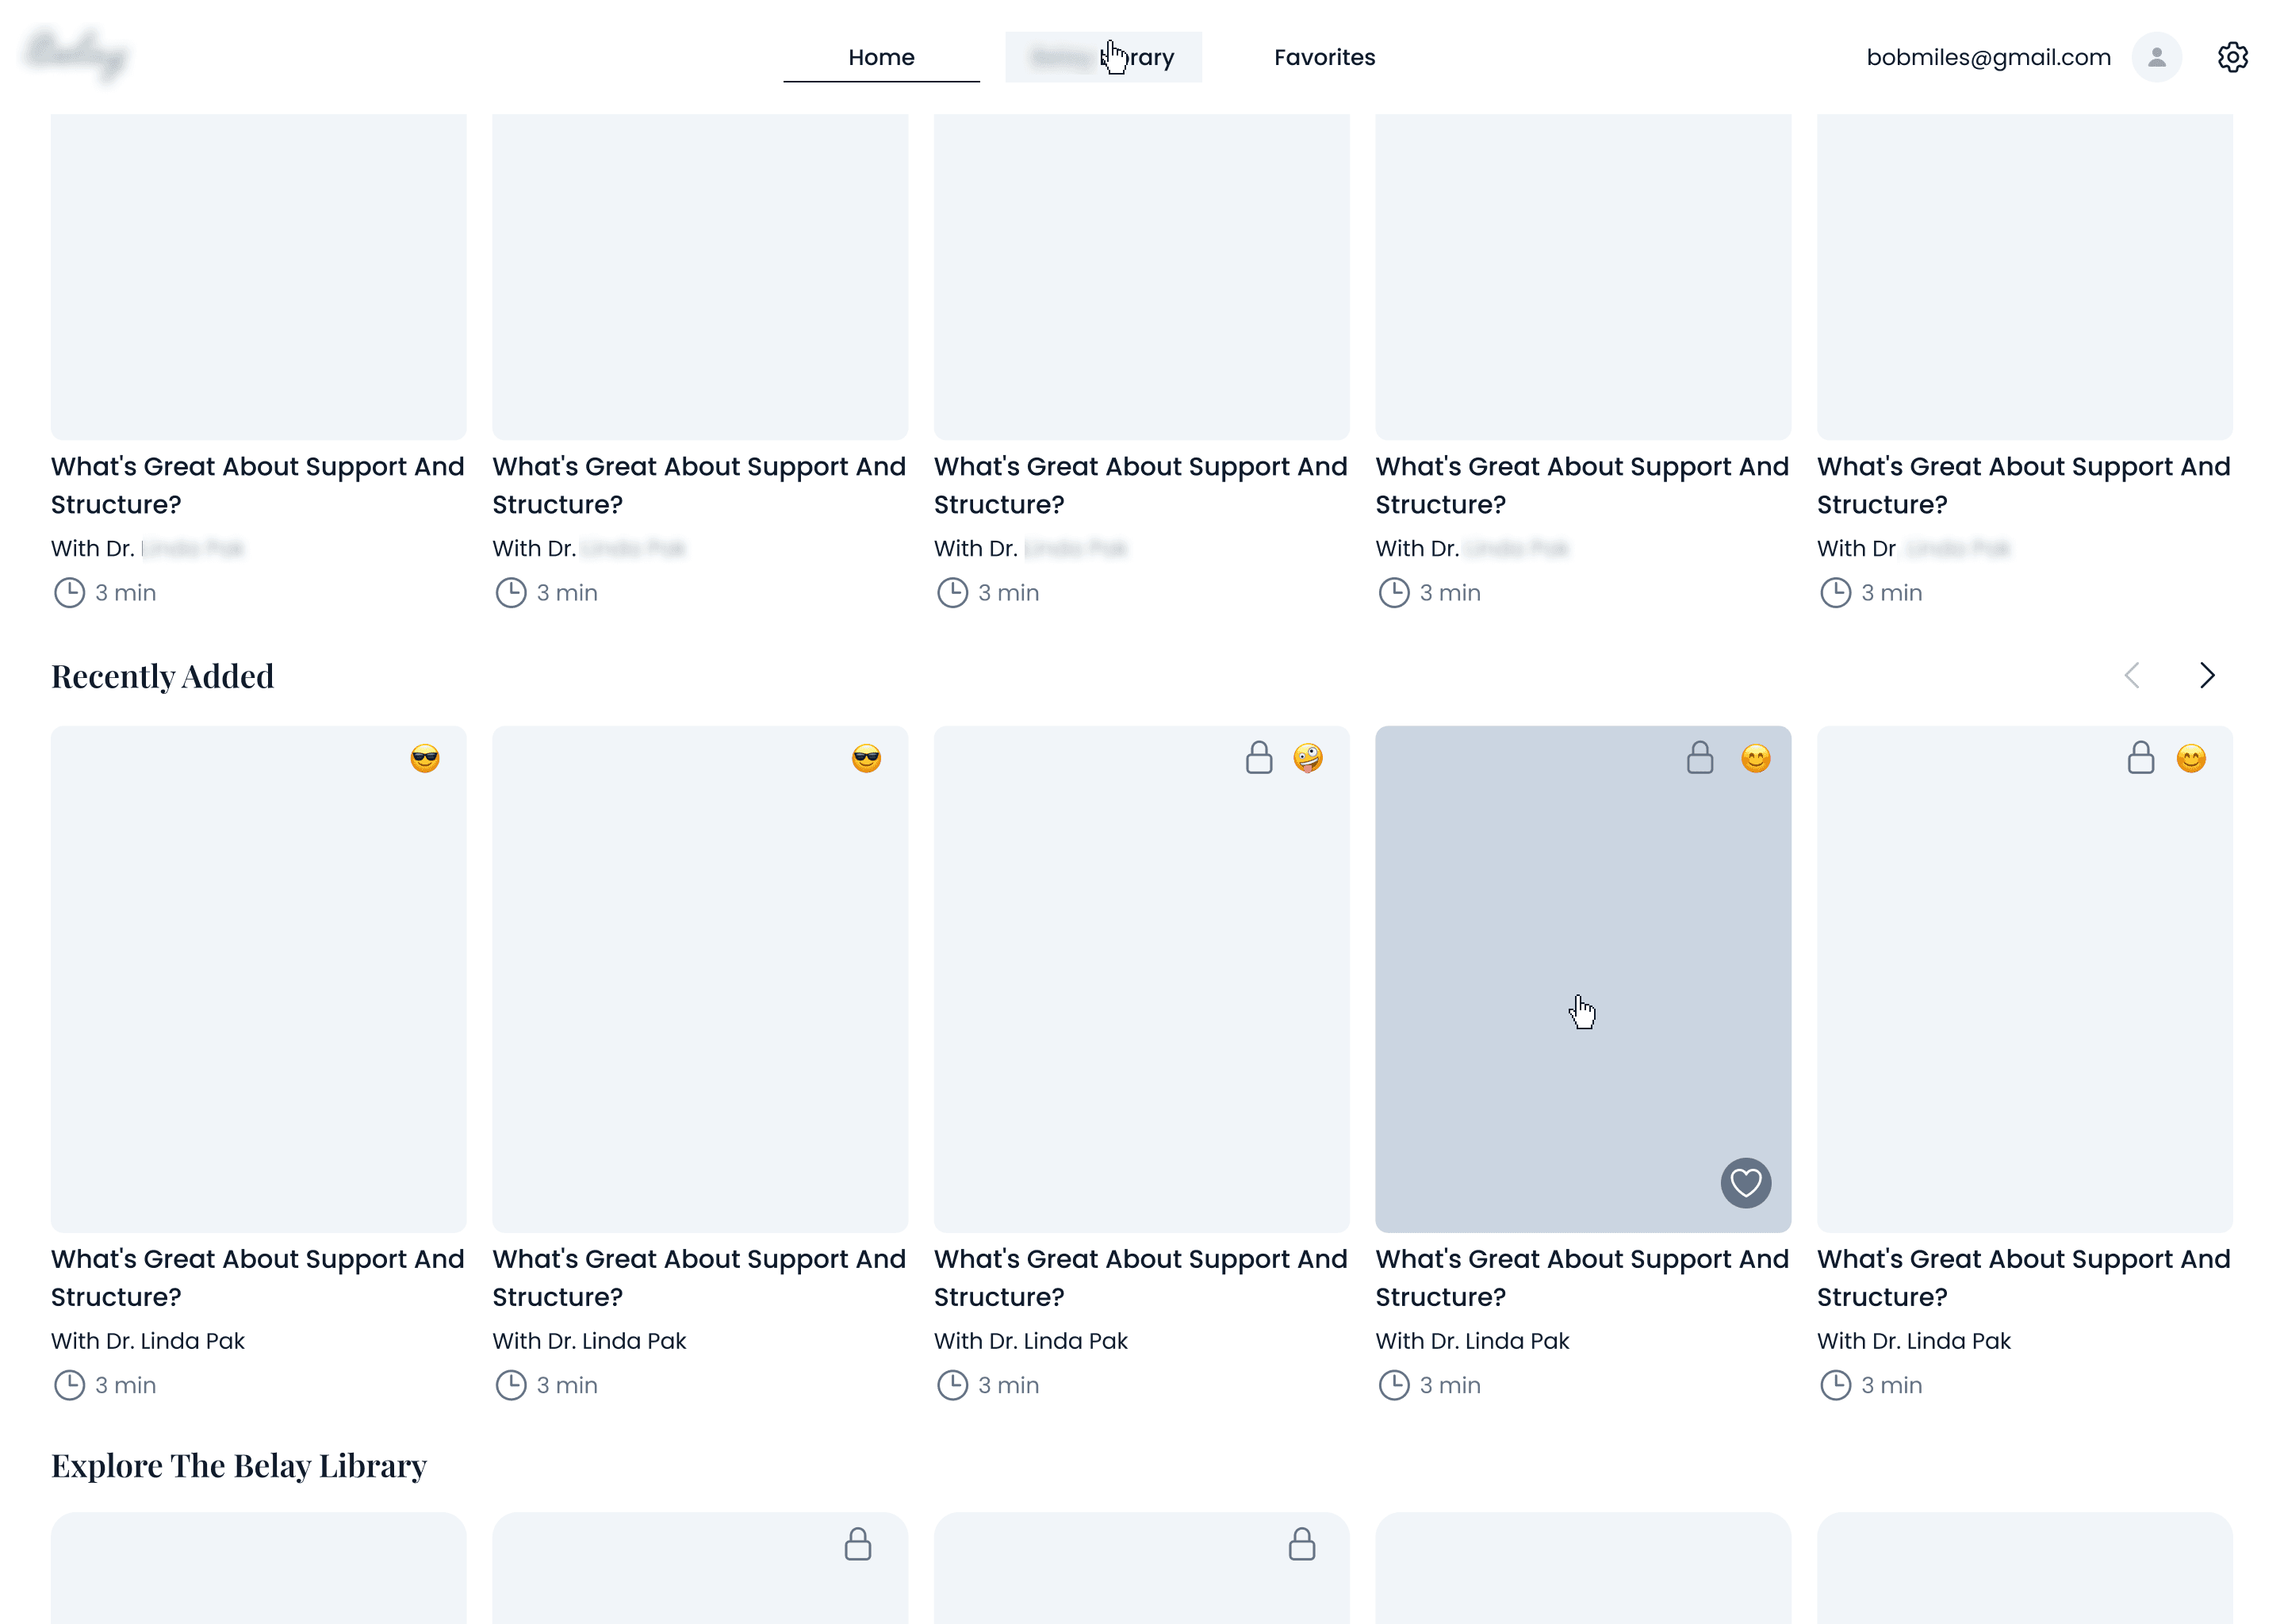
Task: Open the Favorites tab
Action: click(x=1324, y=57)
